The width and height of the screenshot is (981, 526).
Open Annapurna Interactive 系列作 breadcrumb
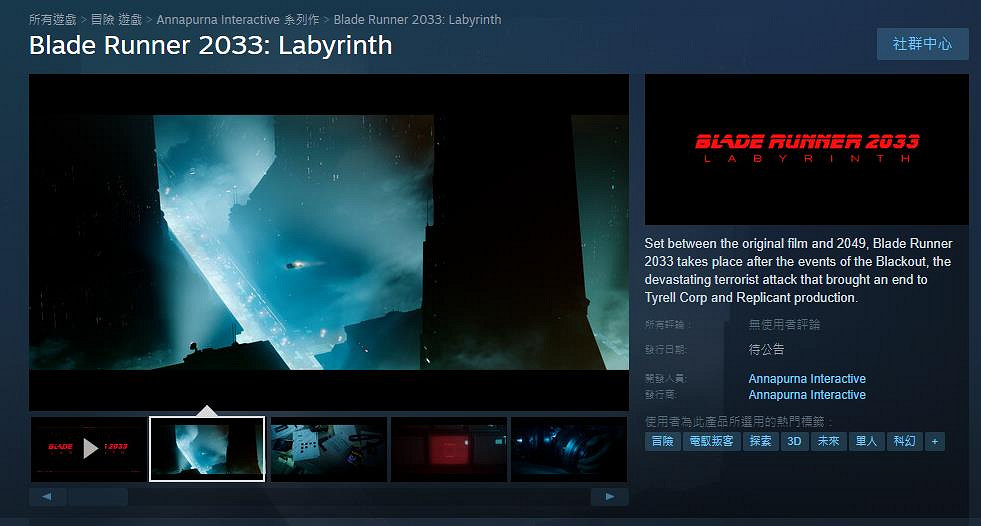coord(238,20)
